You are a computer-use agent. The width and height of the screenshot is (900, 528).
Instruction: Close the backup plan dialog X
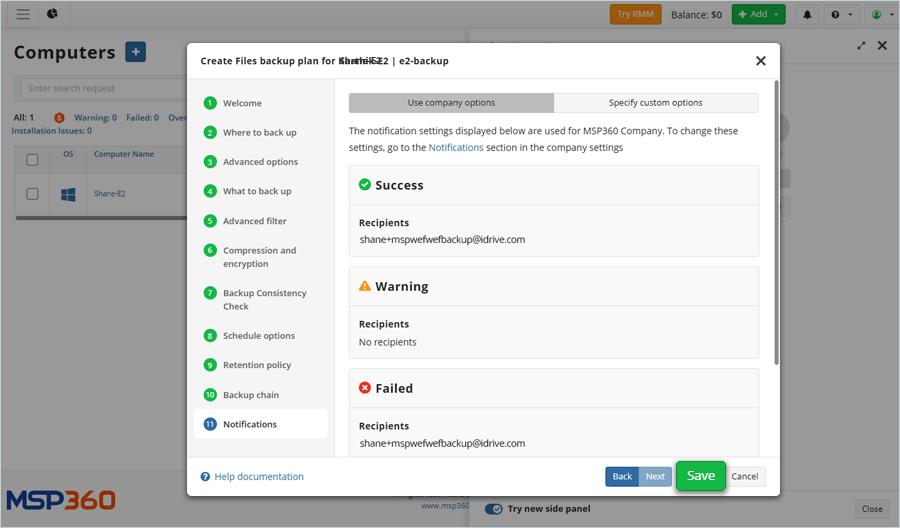[760, 61]
